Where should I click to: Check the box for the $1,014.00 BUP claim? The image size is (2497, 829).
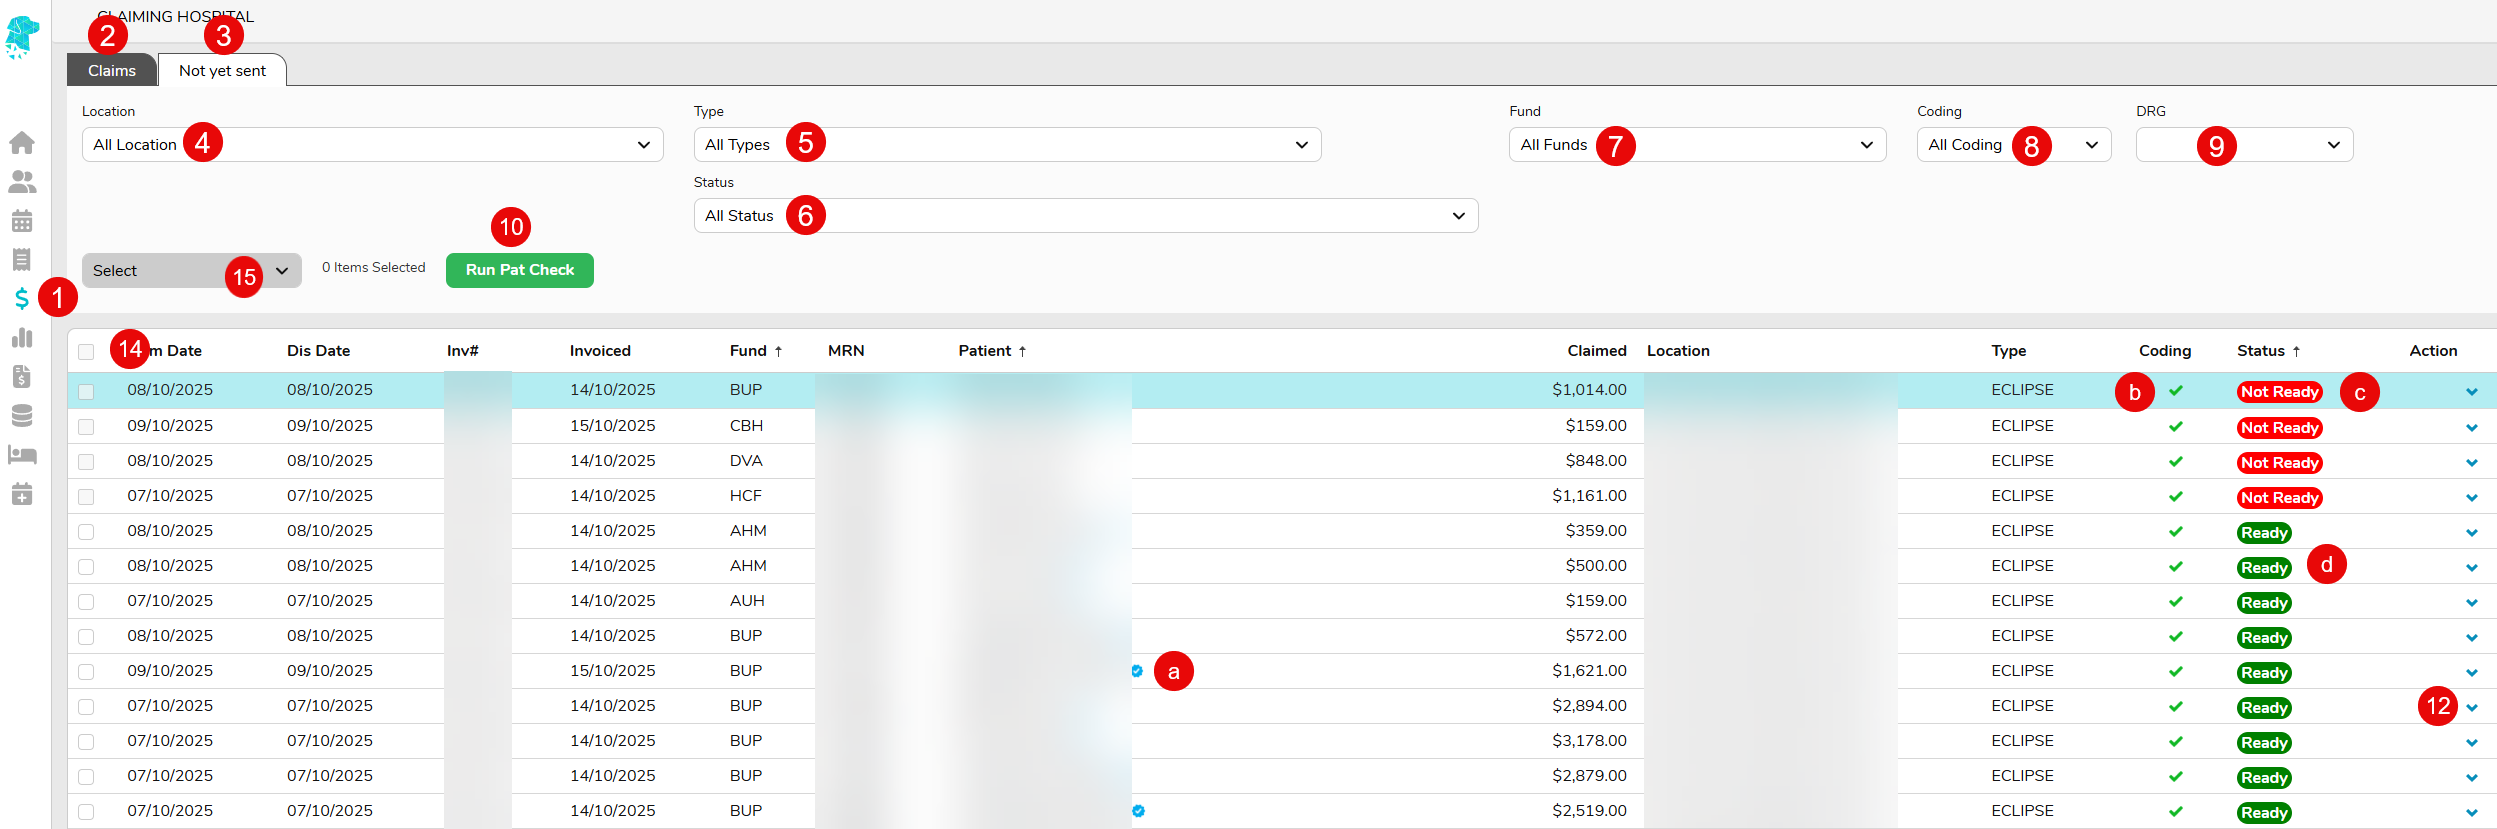tap(86, 391)
